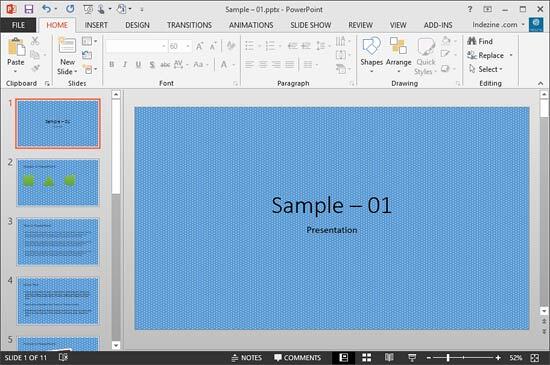Click the spell check icon in status bar
This screenshot has height=365, width=550.
tap(63, 357)
